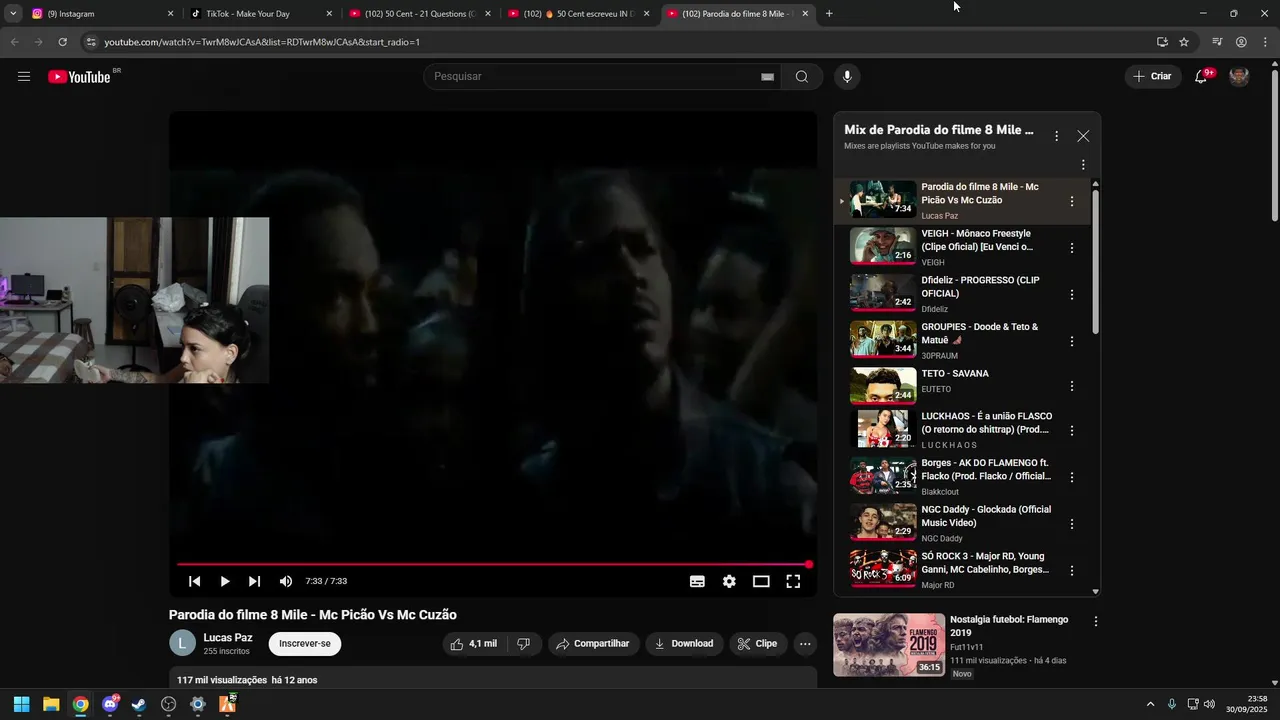Viewport: 1280px width, 720px height.
Task: Click the search magnifier button
Action: coord(802,77)
